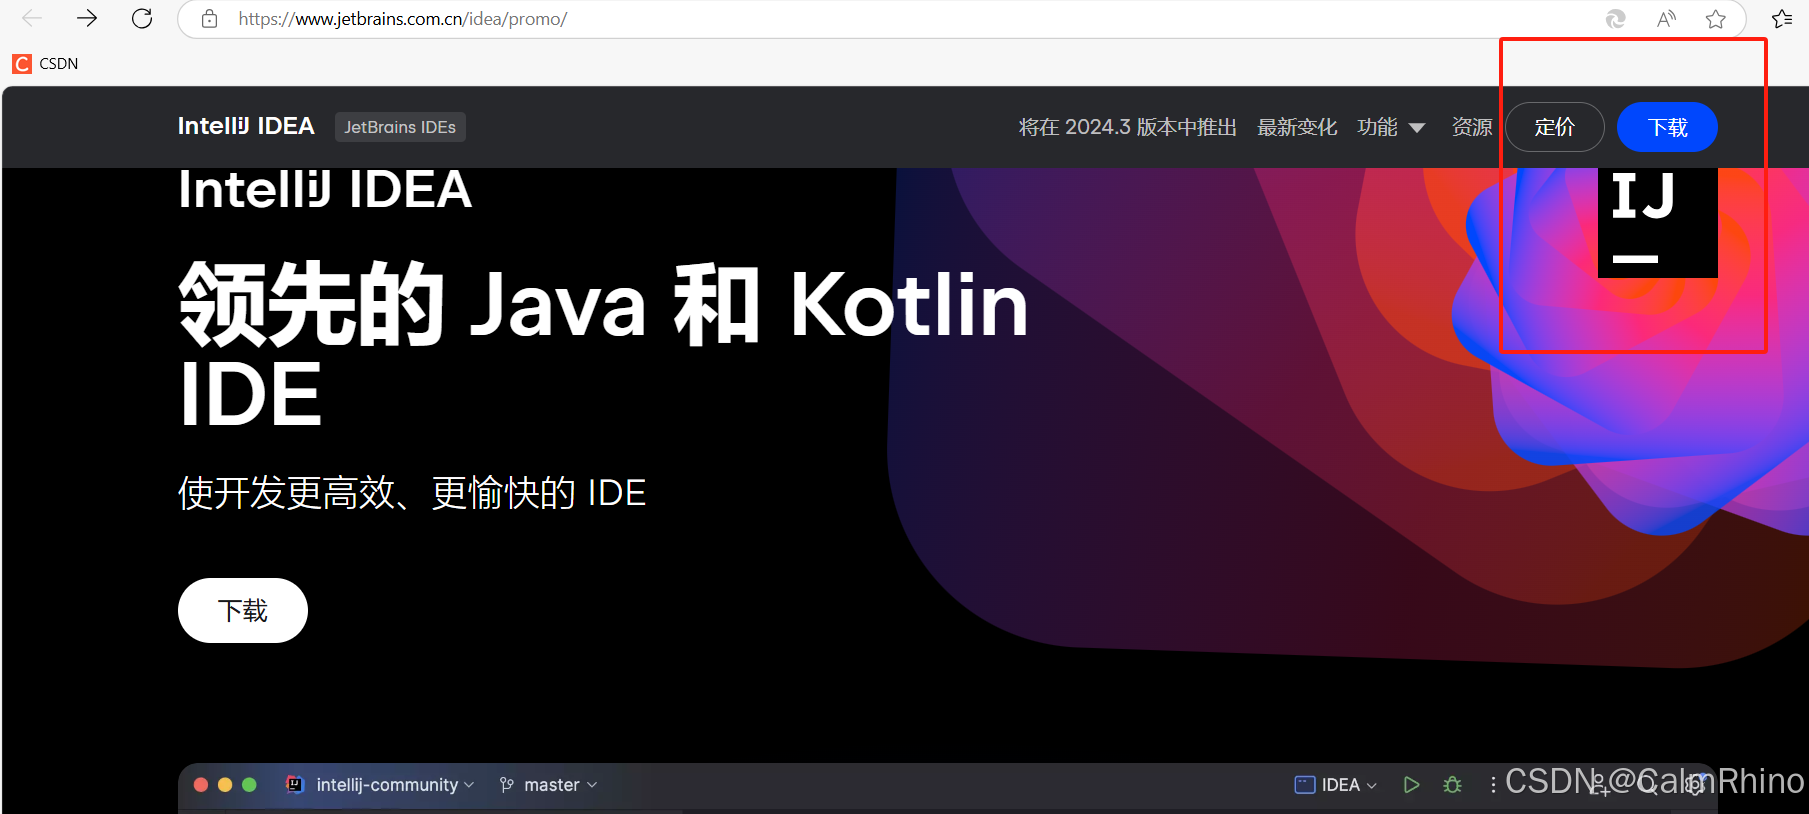
Task: Click the 使开发更高效、更愉快的 IDE subtitle
Action: tap(412, 493)
